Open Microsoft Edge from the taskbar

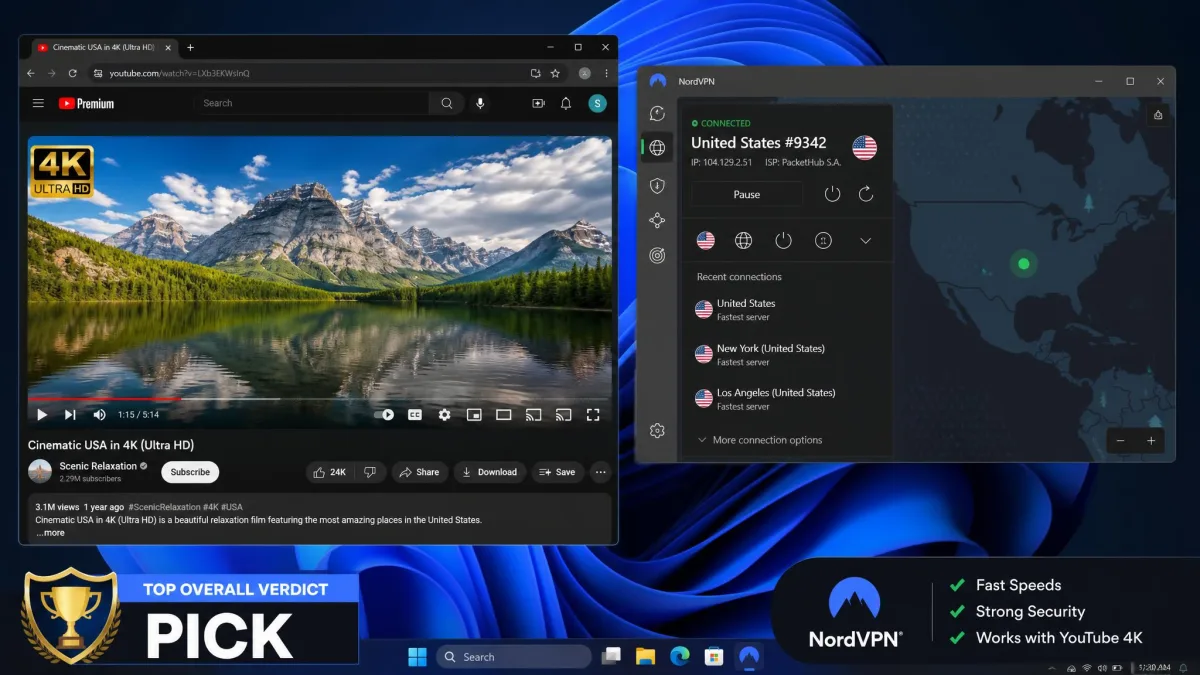[x=680, y=656]
